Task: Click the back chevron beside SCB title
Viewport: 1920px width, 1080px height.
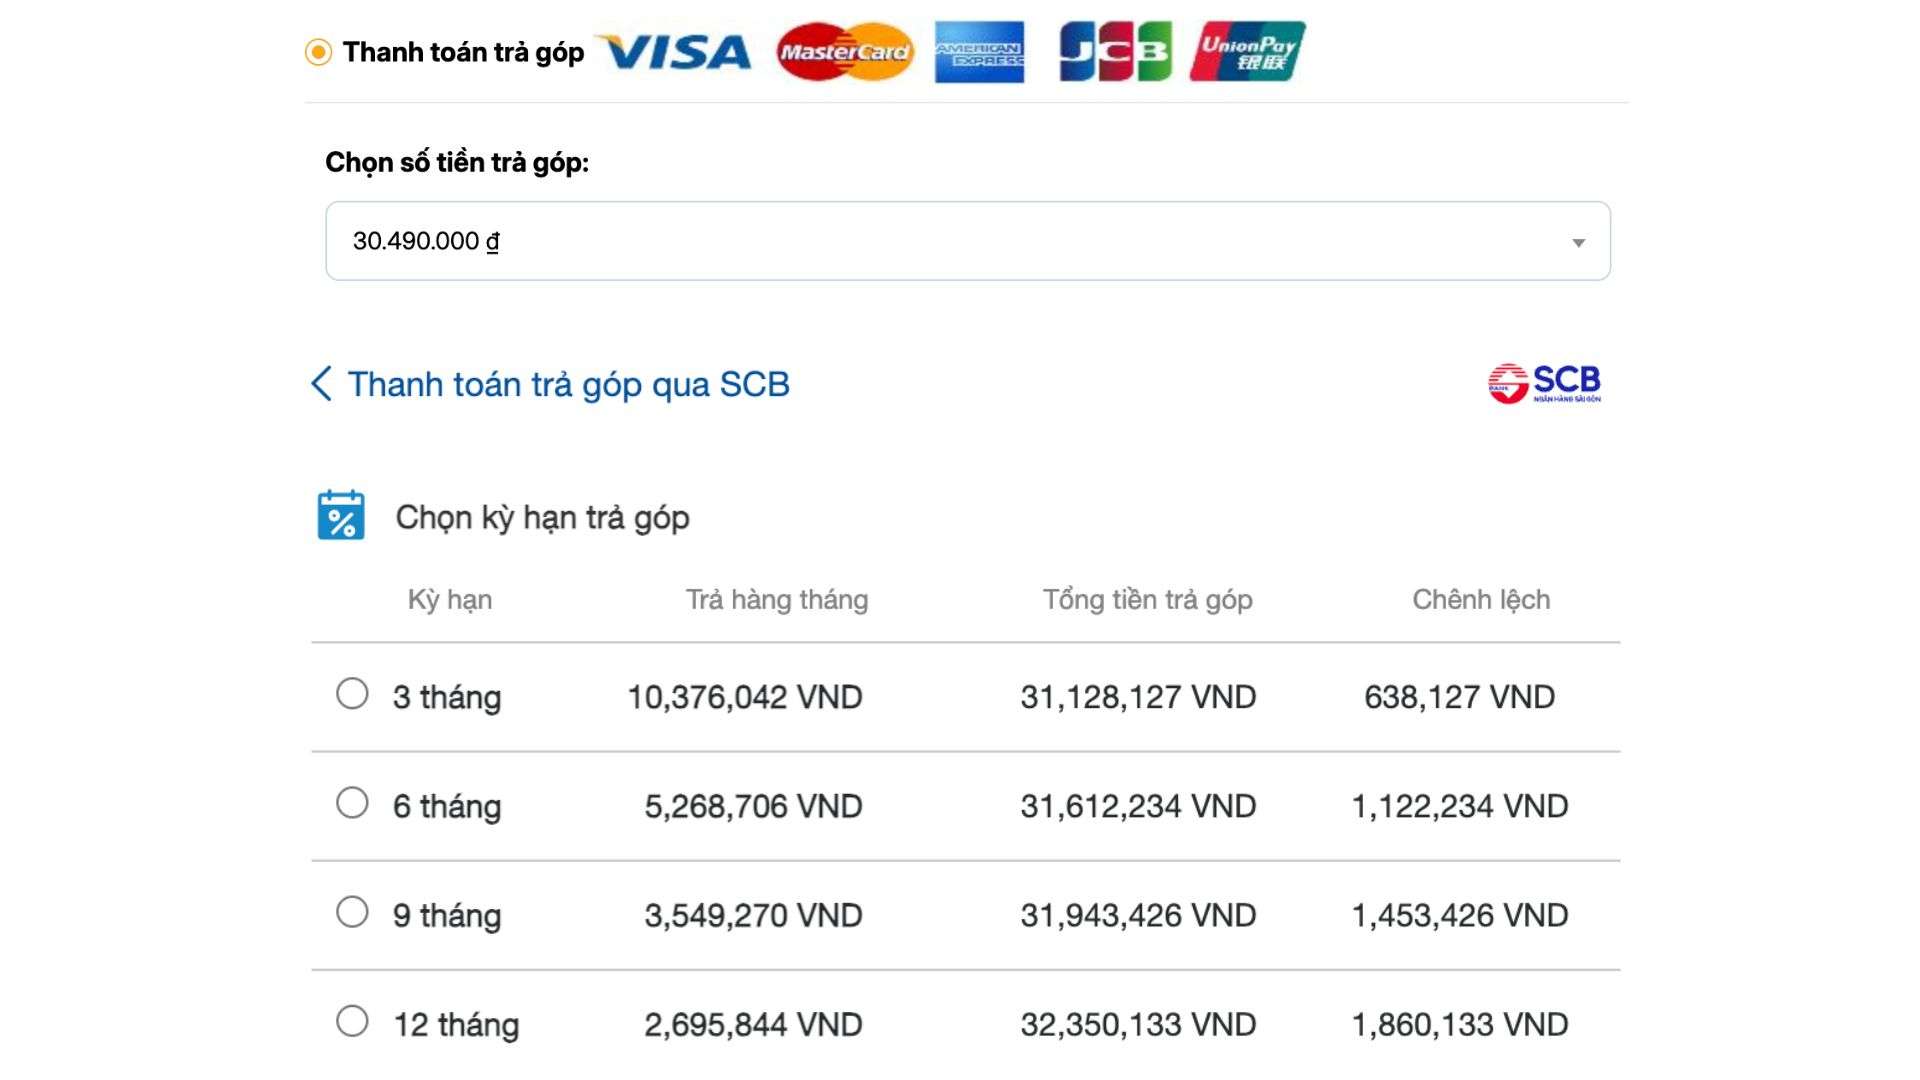Action: pyautogui.click(x=321, y=384)
